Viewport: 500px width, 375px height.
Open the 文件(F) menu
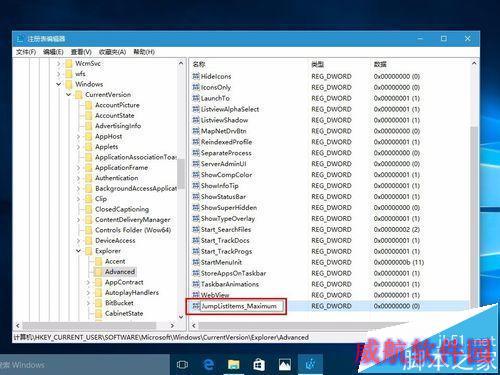click(26, 52)
